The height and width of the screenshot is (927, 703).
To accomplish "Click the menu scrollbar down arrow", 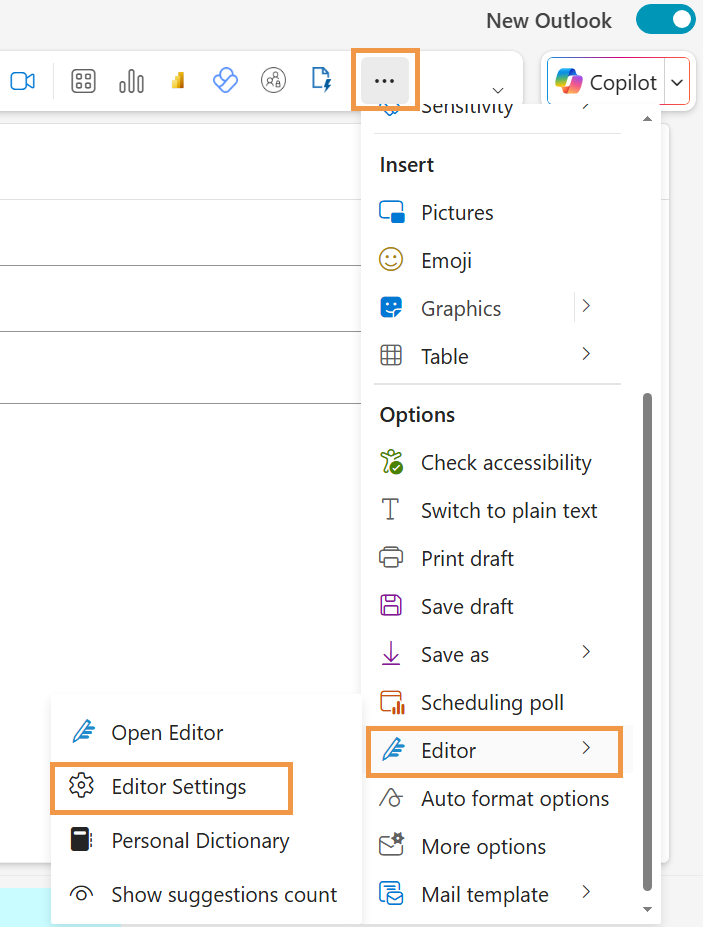I will pyautogui.click(x=647, y=909).
